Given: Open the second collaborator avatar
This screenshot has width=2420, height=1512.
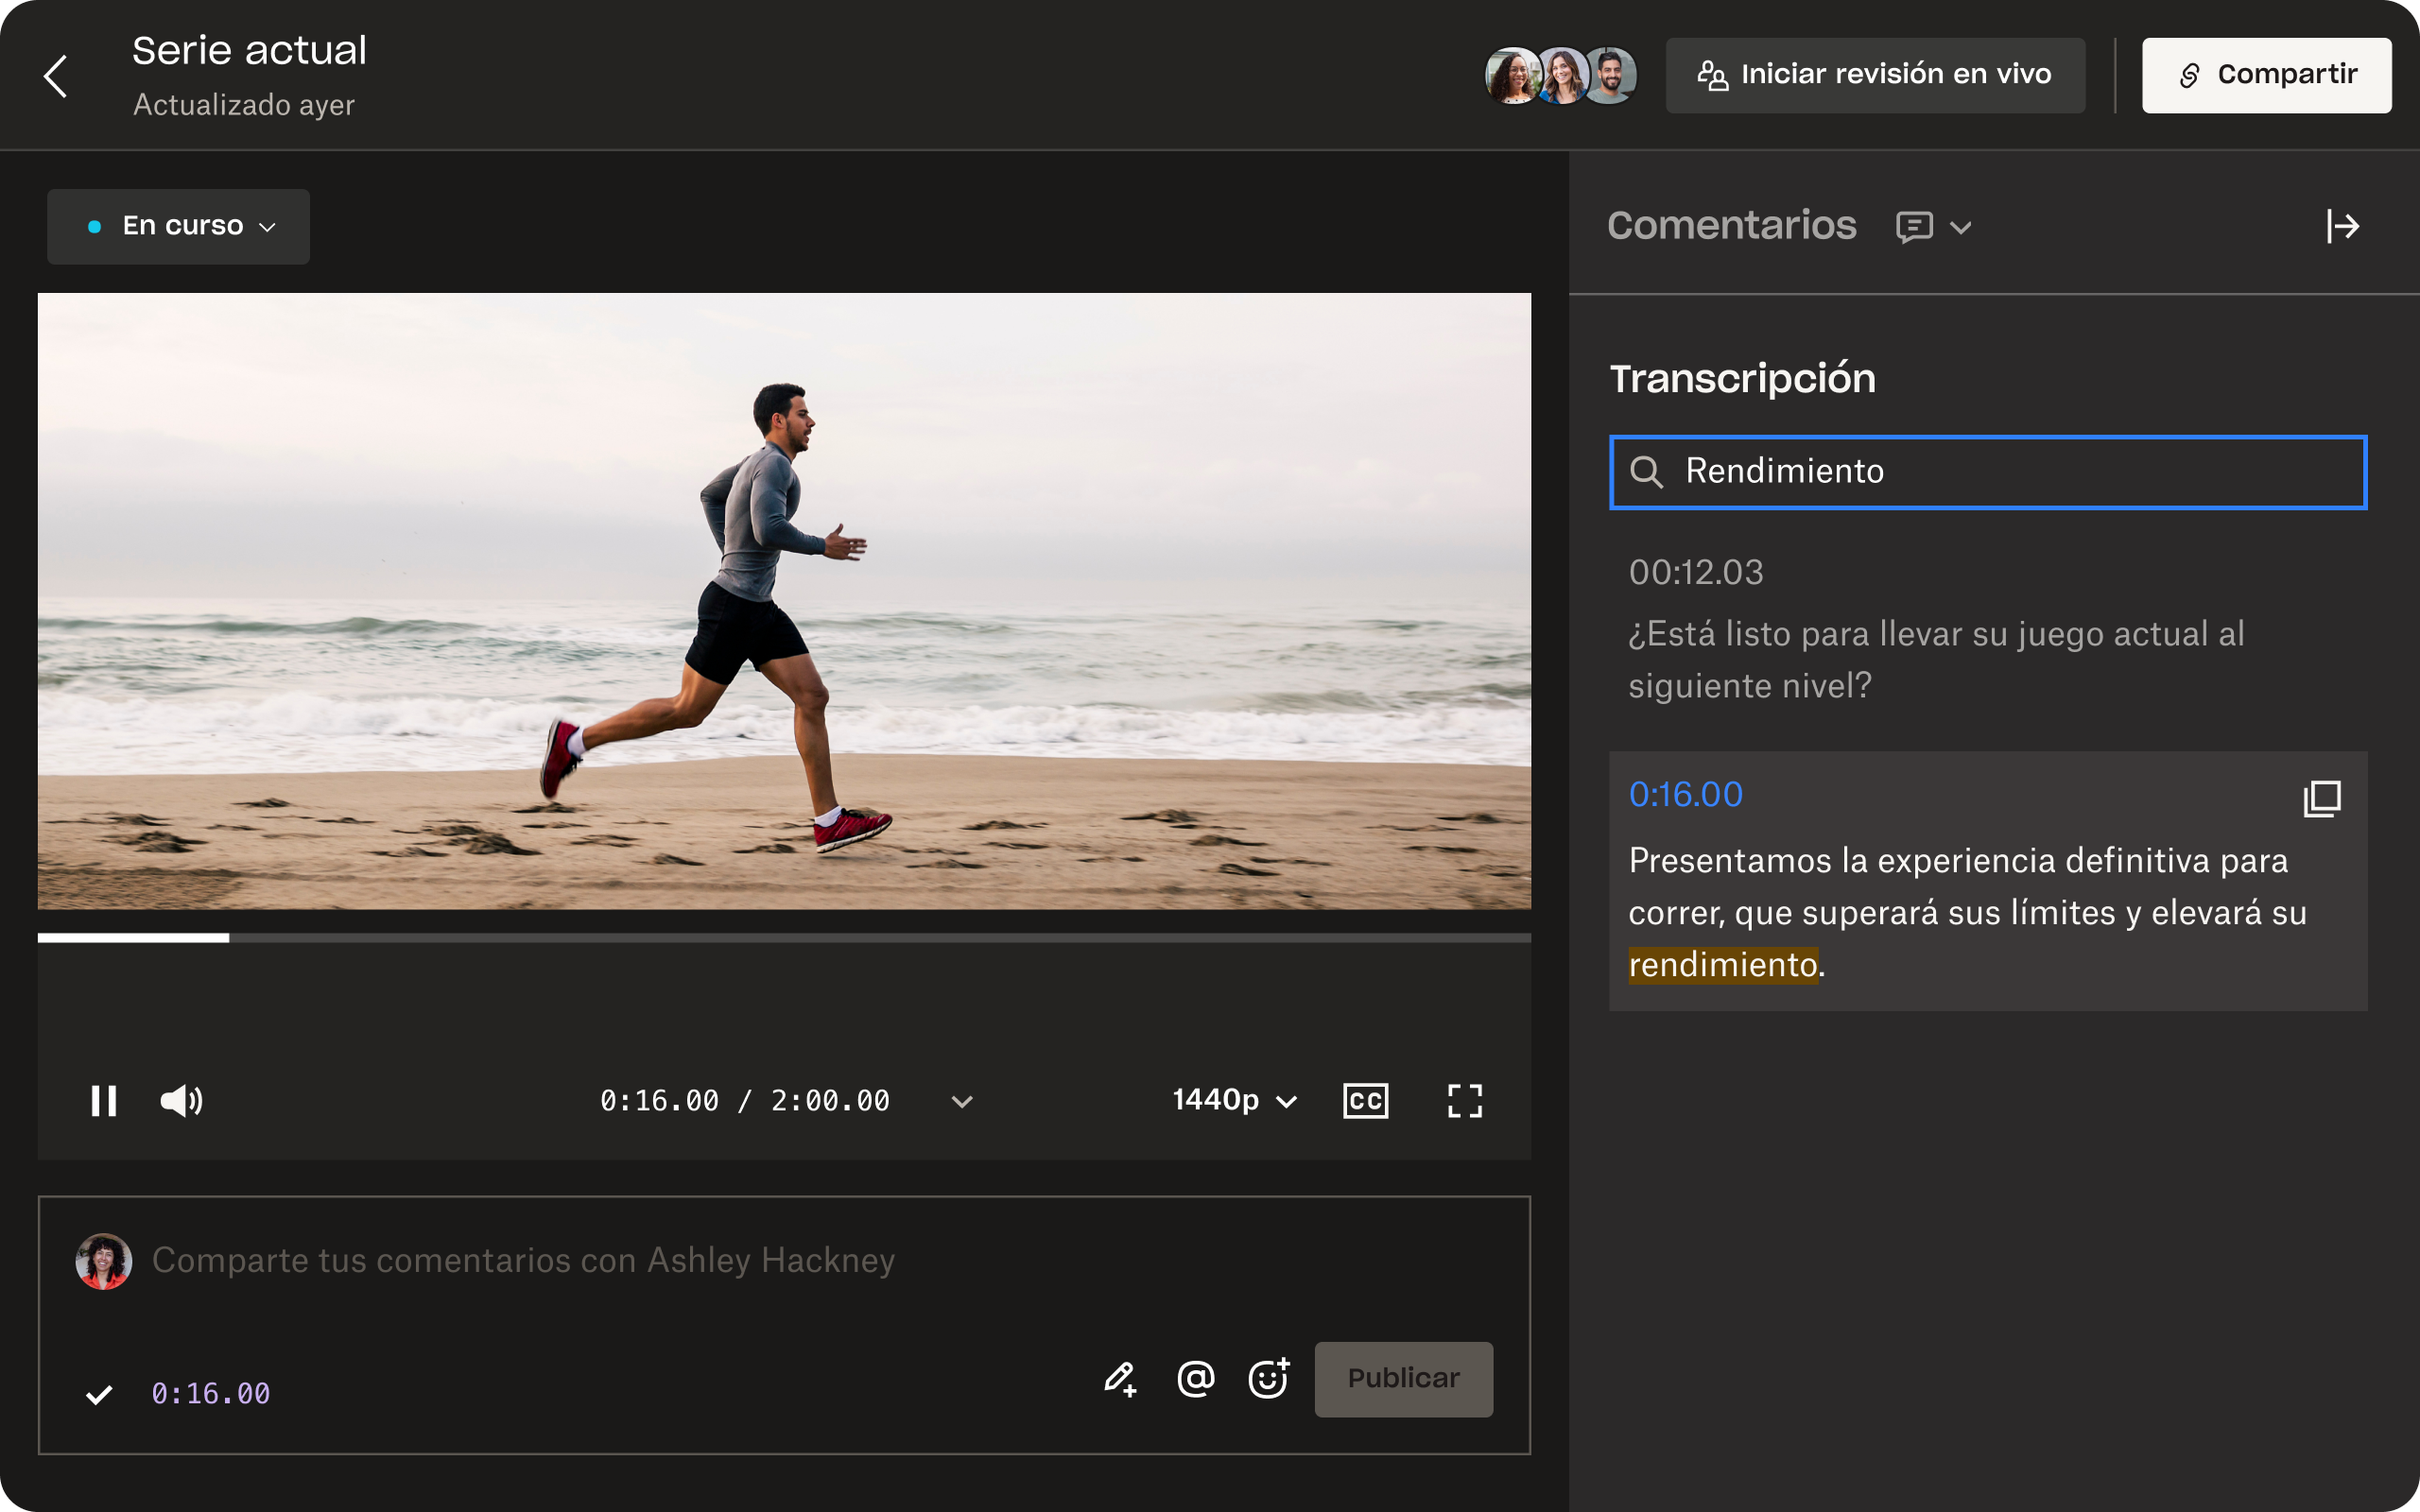Looking at the screenshot, I should [1562, 76].
